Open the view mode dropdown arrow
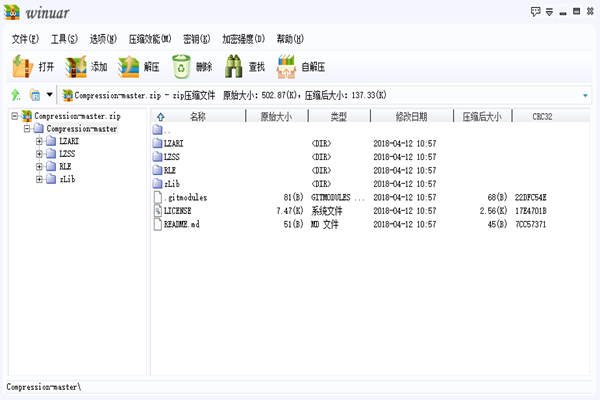600x400 pixels. pos(49,95)
